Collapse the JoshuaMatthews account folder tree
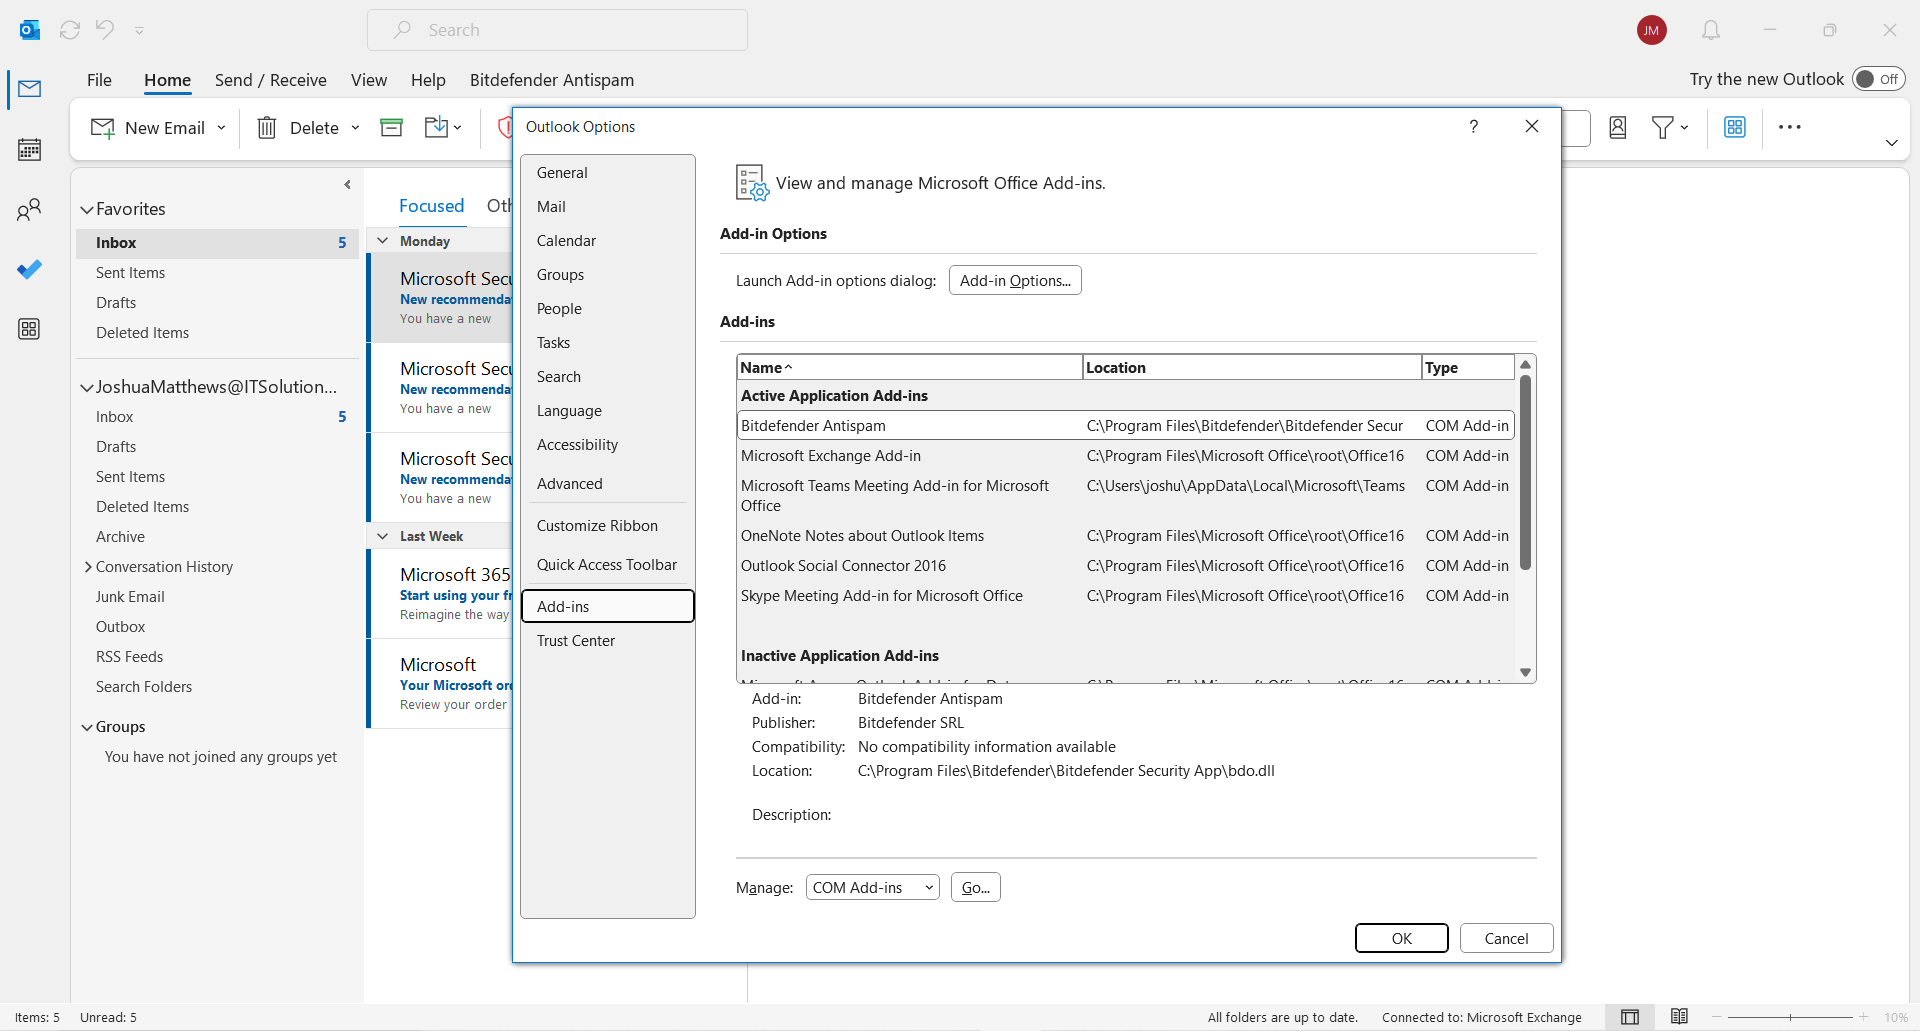Viewport: 1920px width, 1031px height. click(x=87, y=388)
